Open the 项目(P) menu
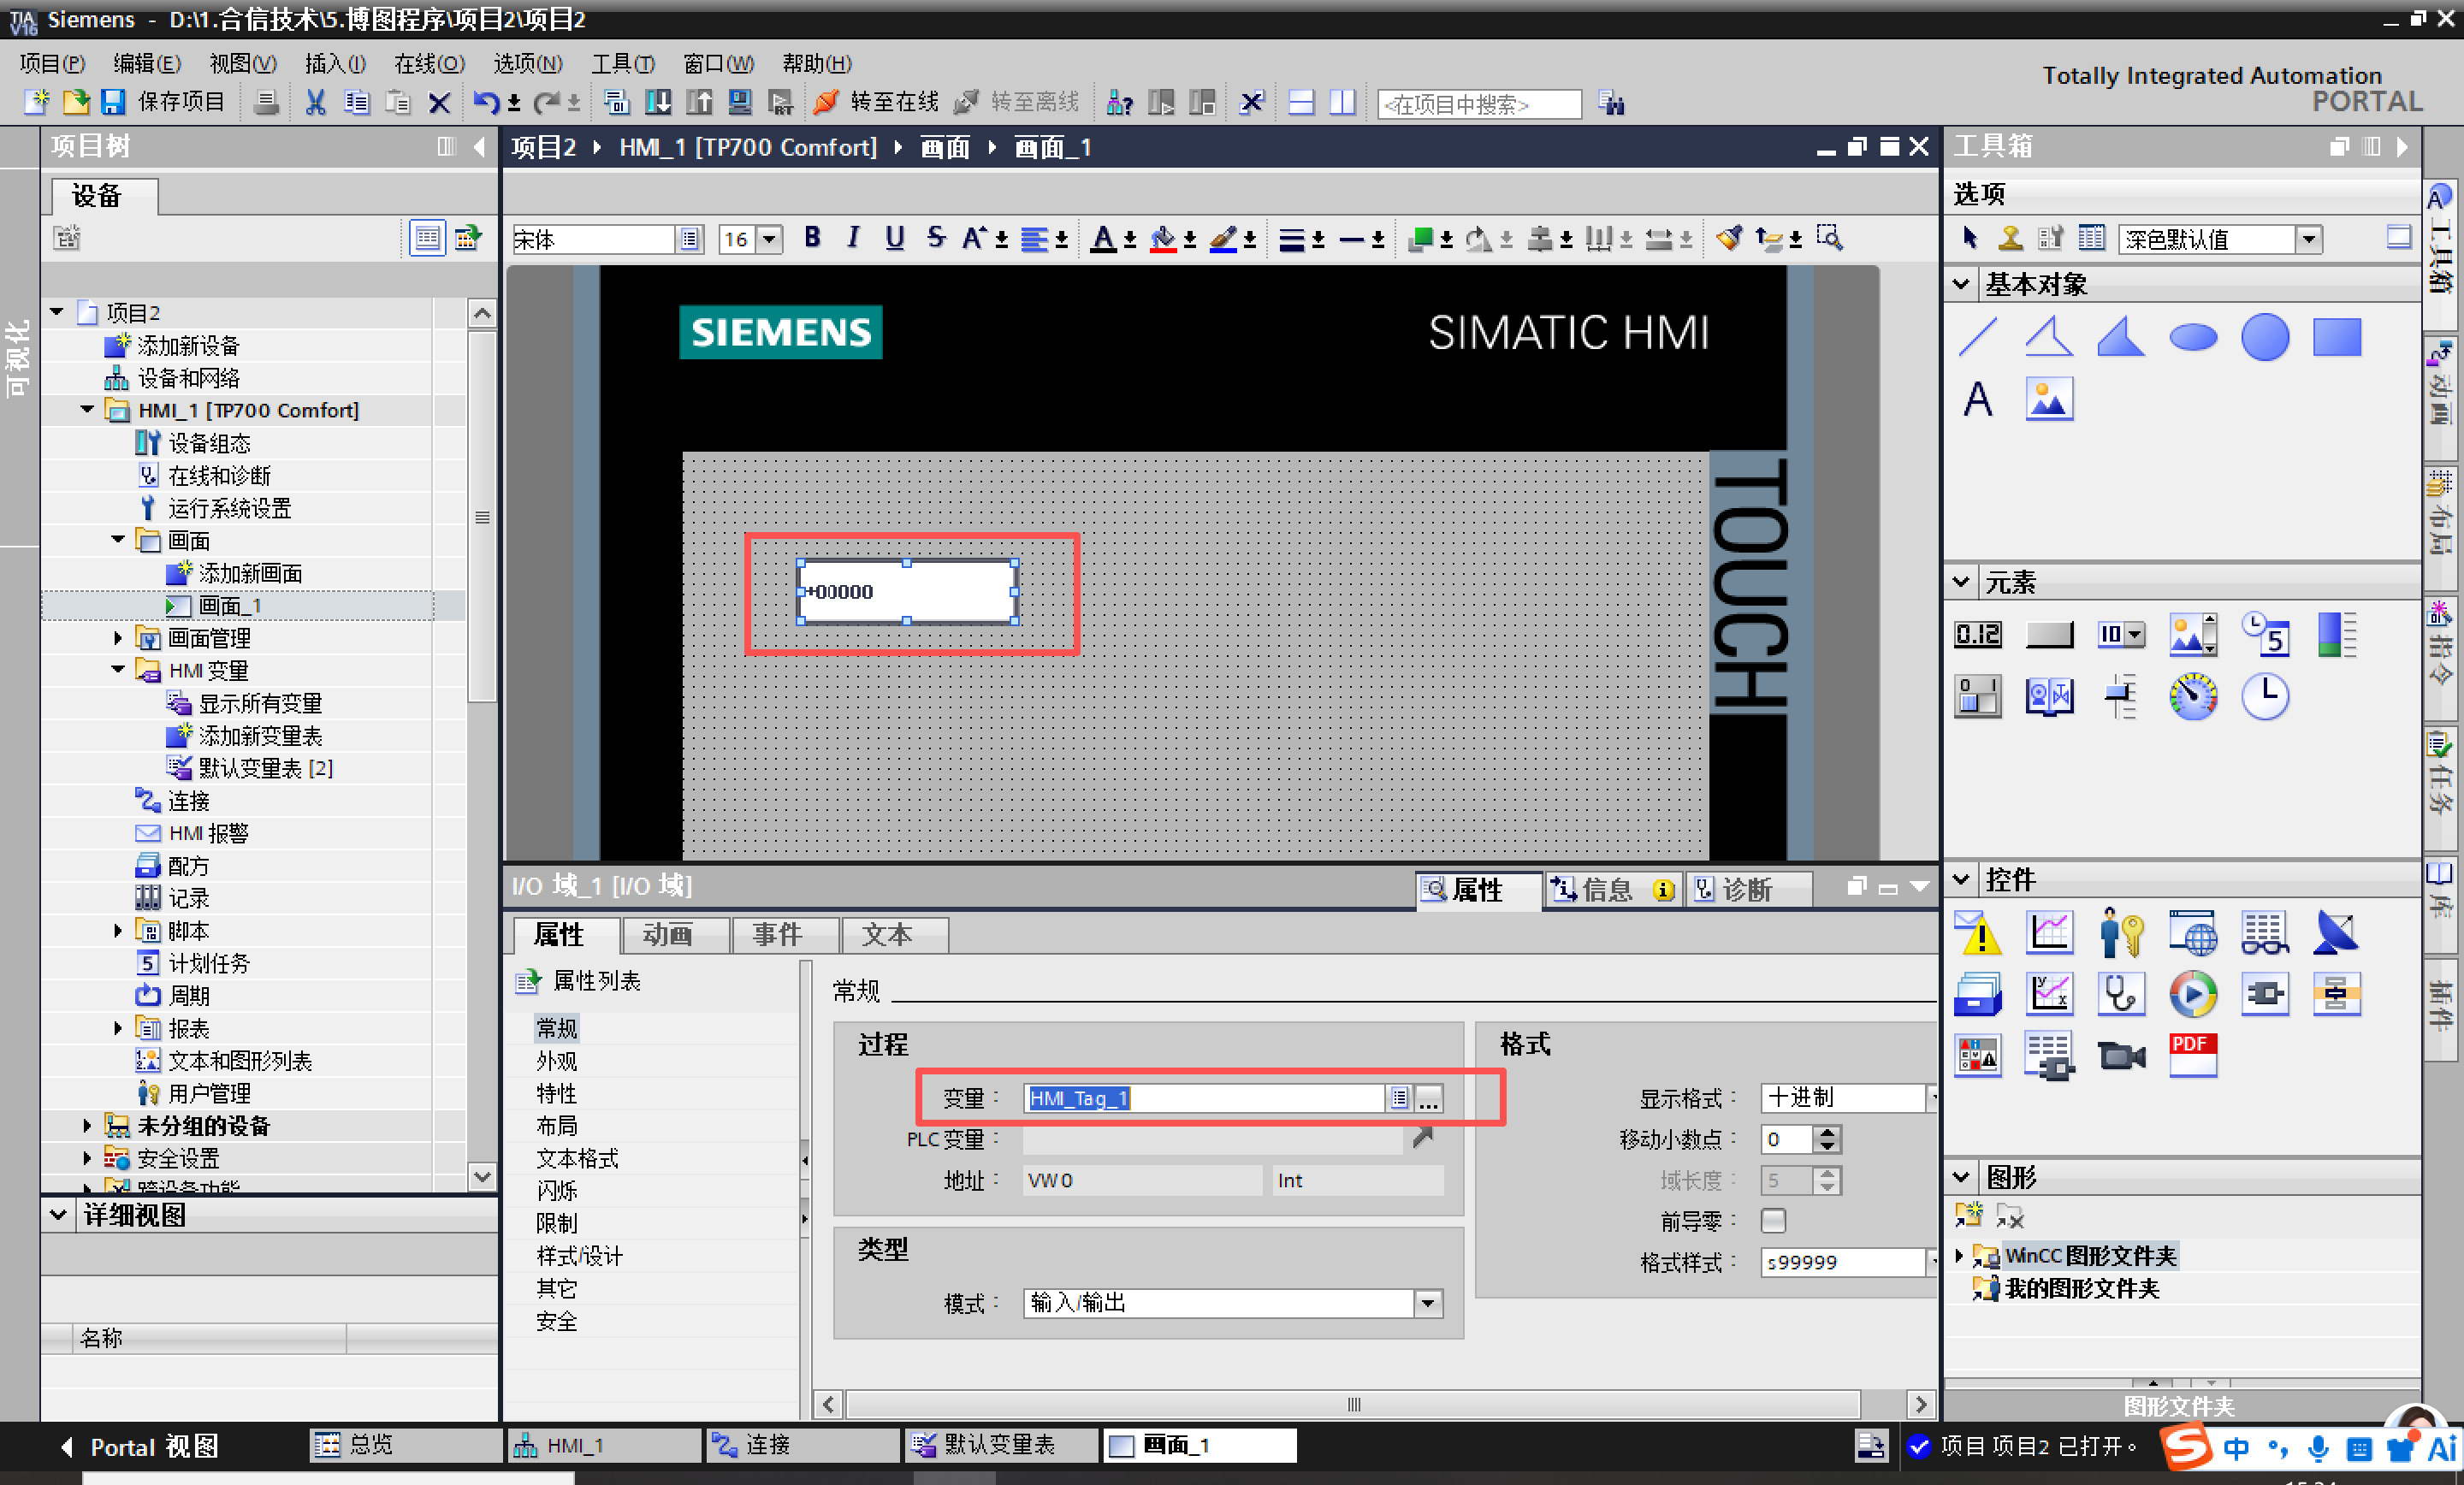Image resolution: width=2464 pixels, height=1485 pixels. click(52, 63)
